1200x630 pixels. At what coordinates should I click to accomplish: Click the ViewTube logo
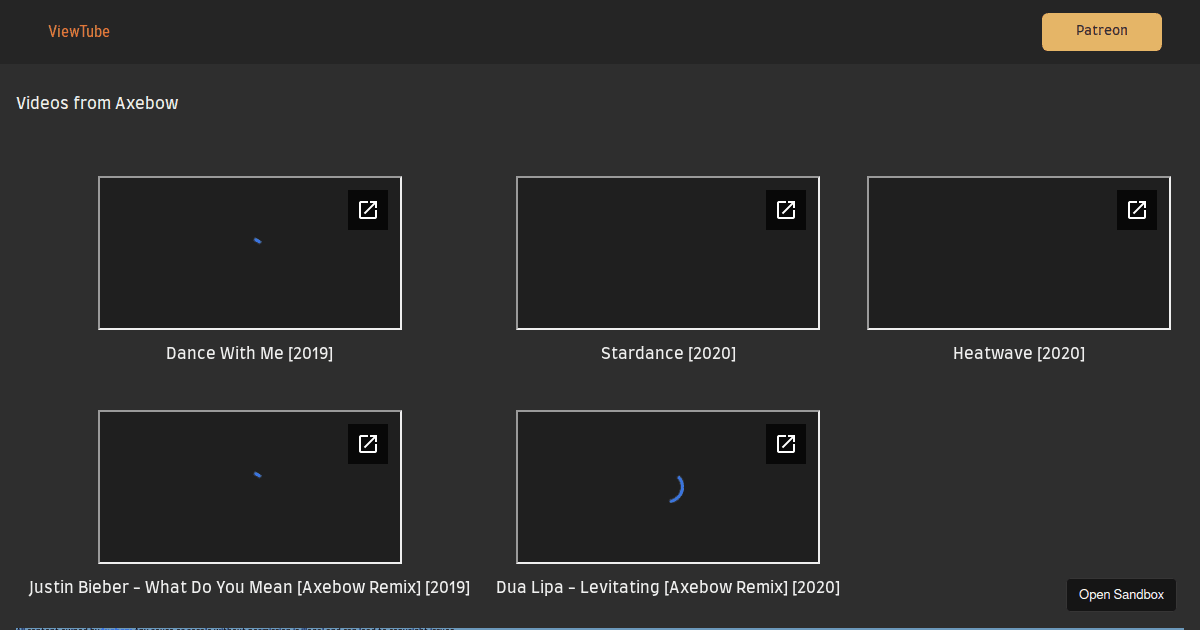point(79,31)
